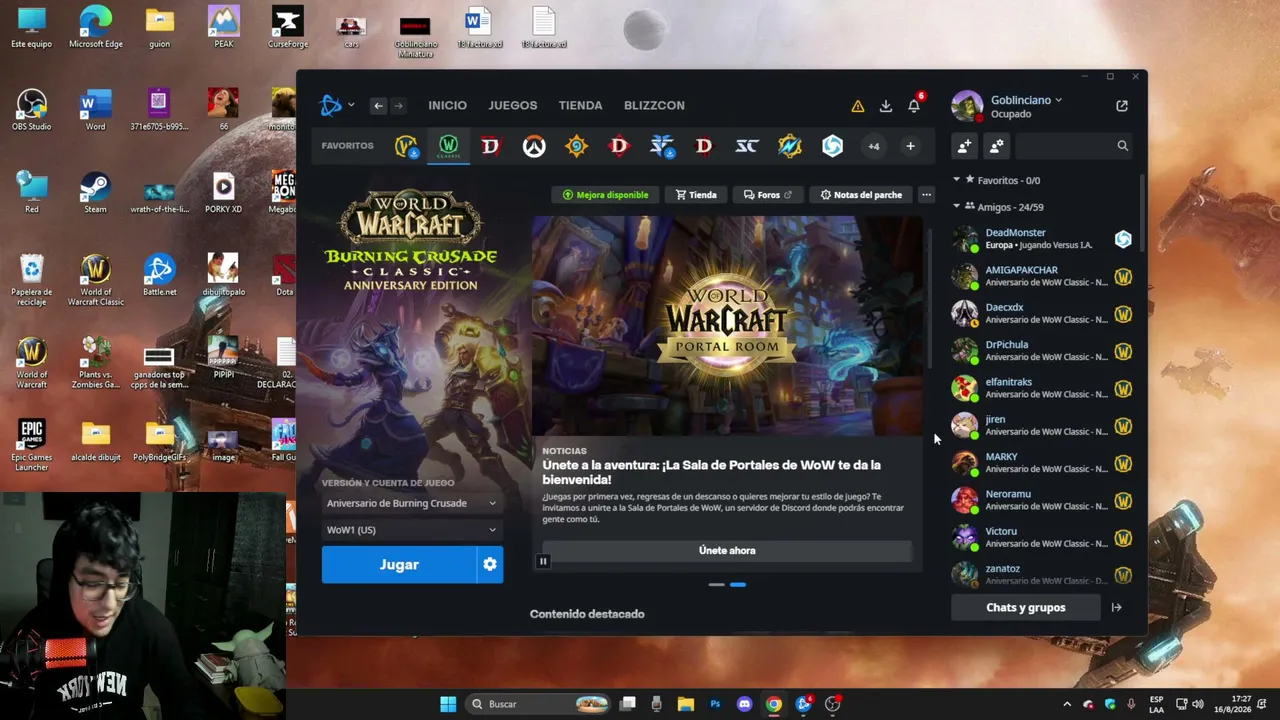Select the OBS Studio desktop shortcut
The image size is (1280, 720).
31,110
